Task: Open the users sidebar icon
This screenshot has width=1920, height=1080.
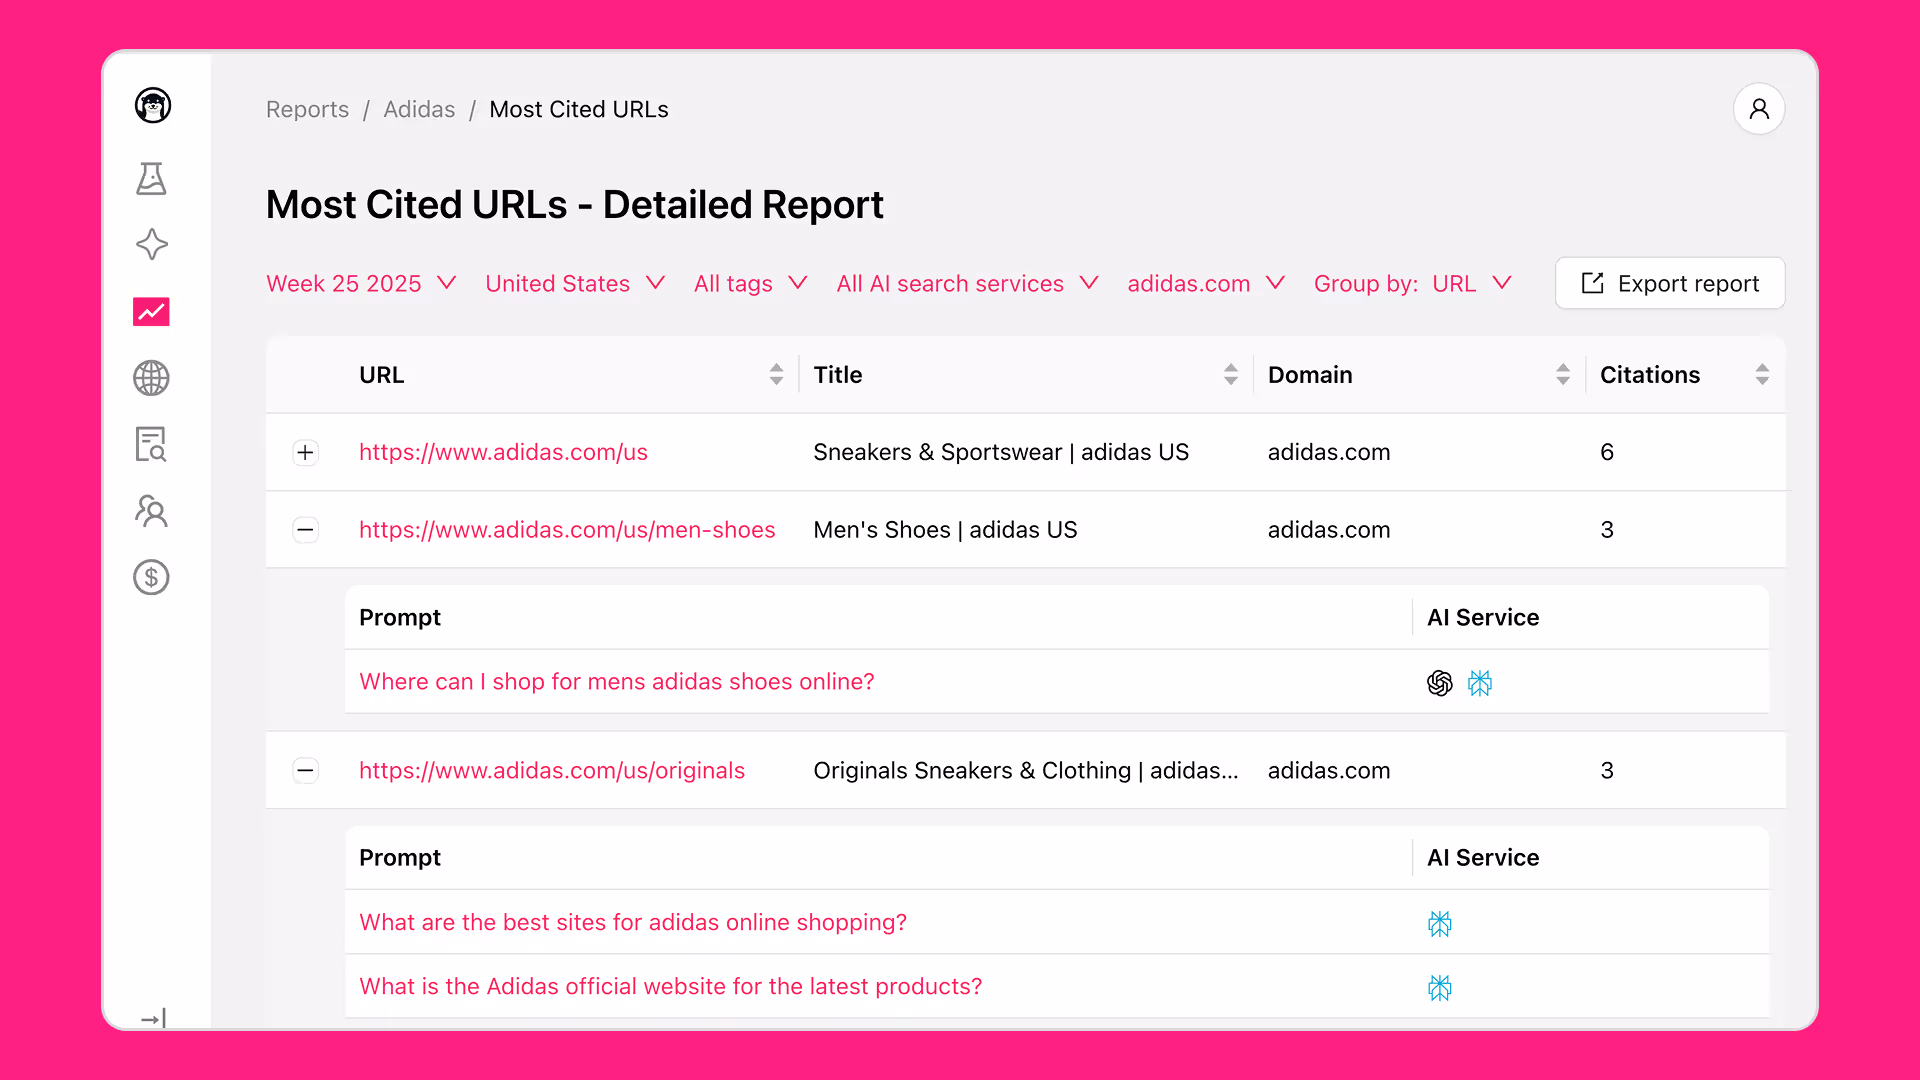Action: coord(152,511)
